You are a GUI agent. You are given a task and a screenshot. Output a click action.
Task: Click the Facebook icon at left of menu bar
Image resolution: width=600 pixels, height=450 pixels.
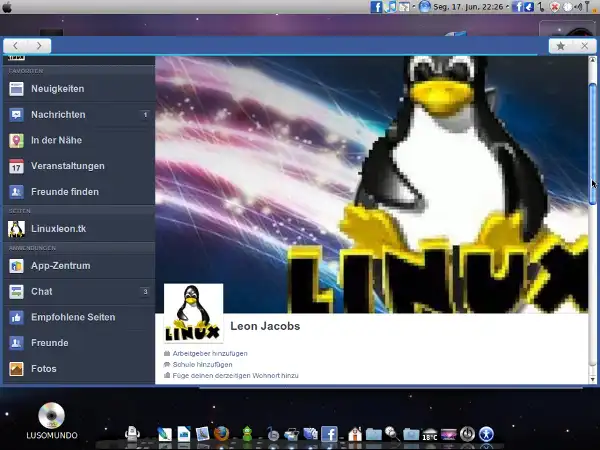[x=376, y=7]
